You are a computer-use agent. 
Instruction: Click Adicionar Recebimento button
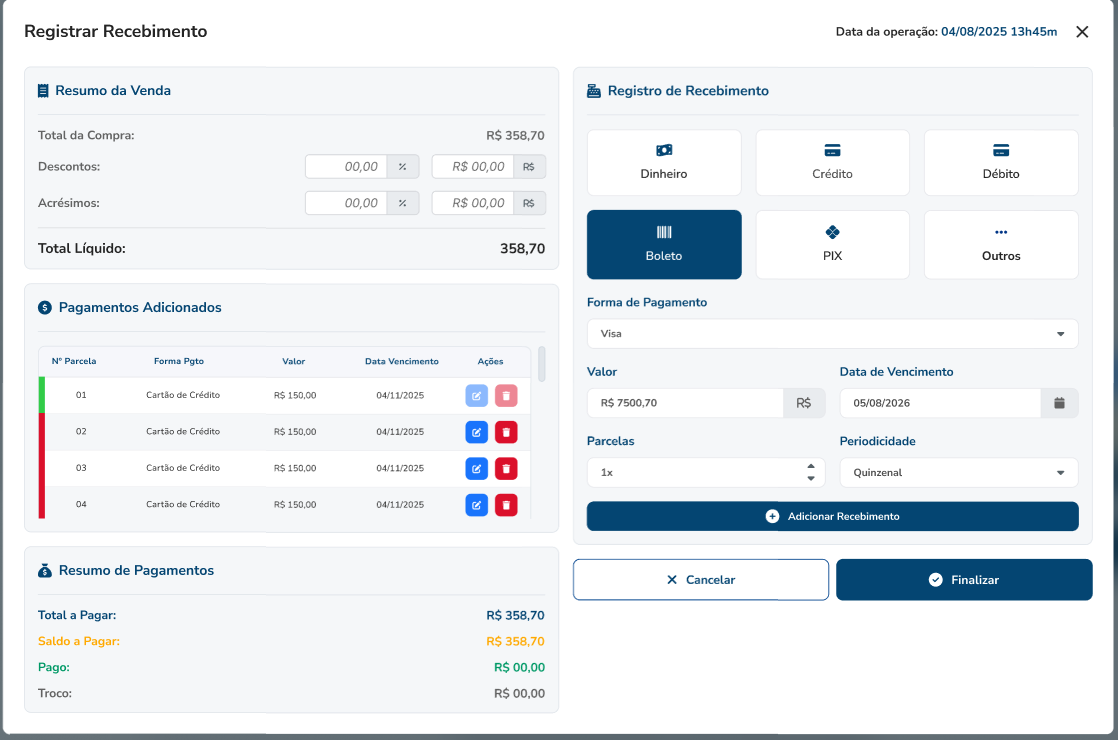pyautogui.click(x=832, y=517)
